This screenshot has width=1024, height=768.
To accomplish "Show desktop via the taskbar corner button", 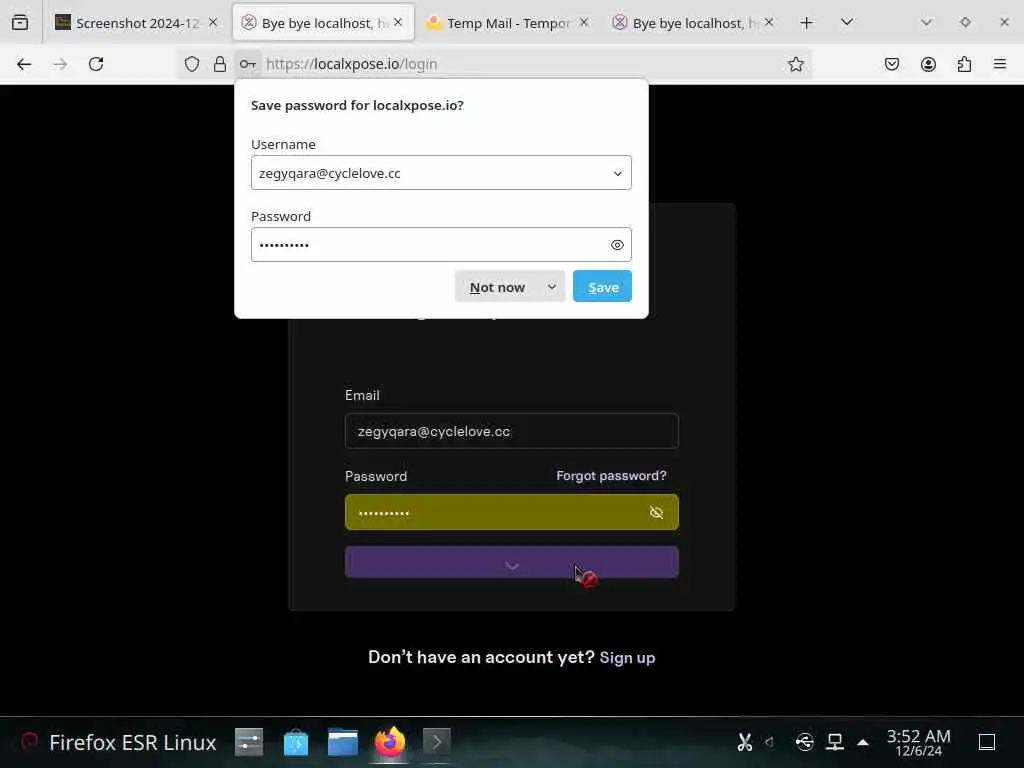I will [x=987, y=743].
